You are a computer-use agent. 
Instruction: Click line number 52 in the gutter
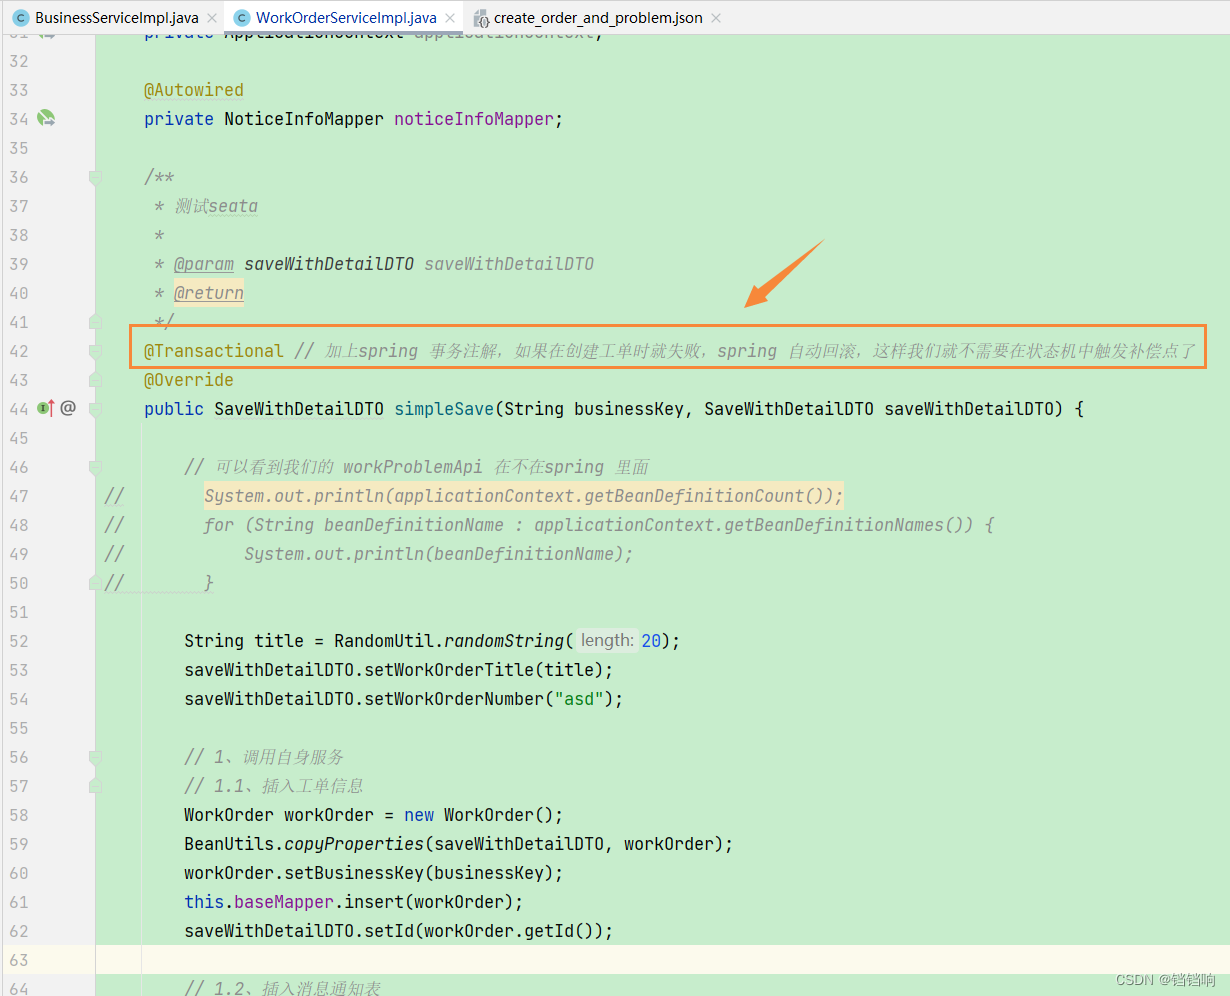pyautogui.click(x=19, y=641)
